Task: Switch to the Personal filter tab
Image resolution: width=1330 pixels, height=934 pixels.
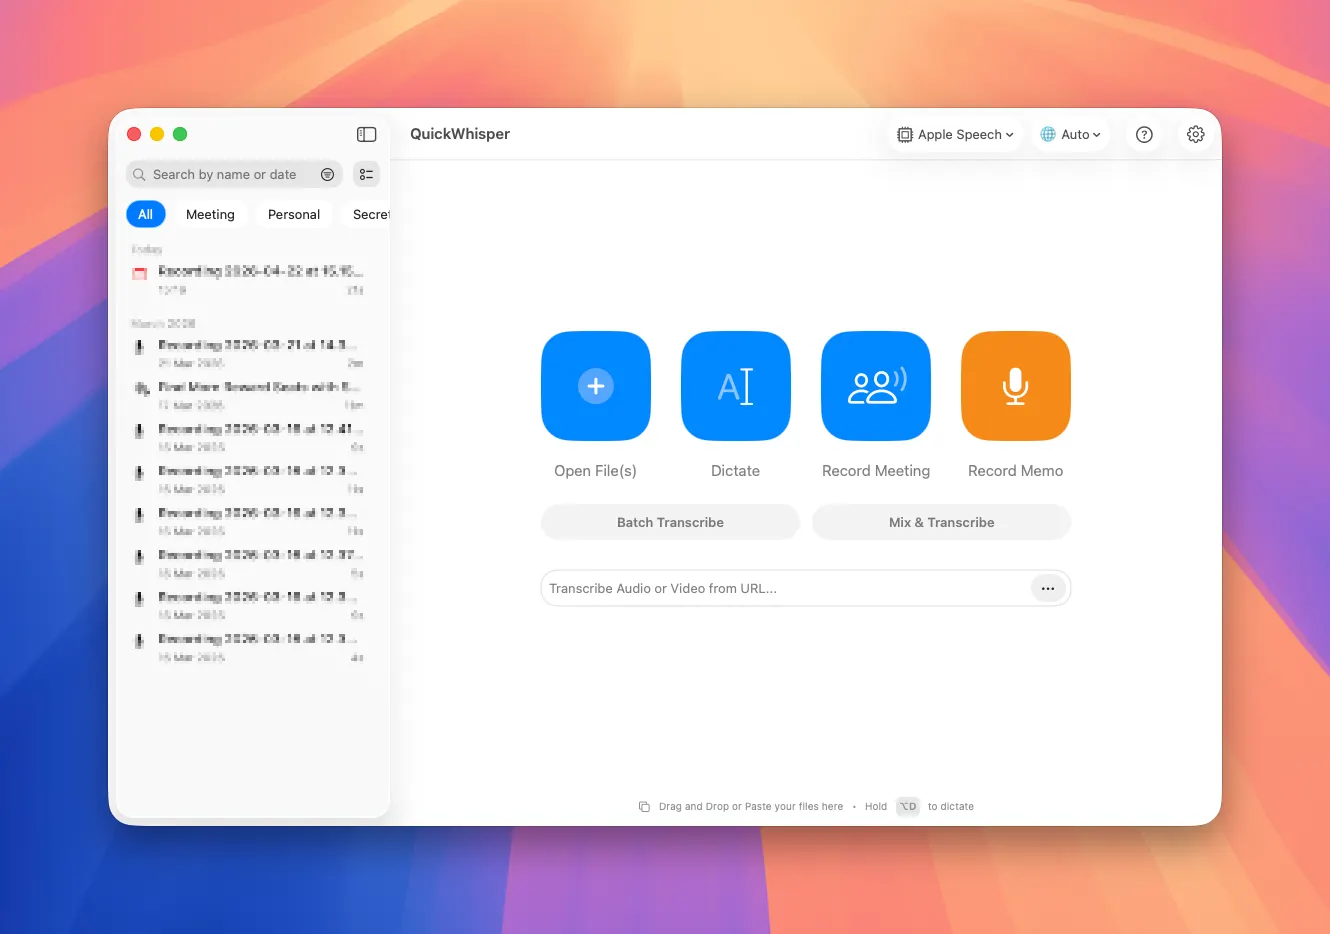Action: click(294, 214)
